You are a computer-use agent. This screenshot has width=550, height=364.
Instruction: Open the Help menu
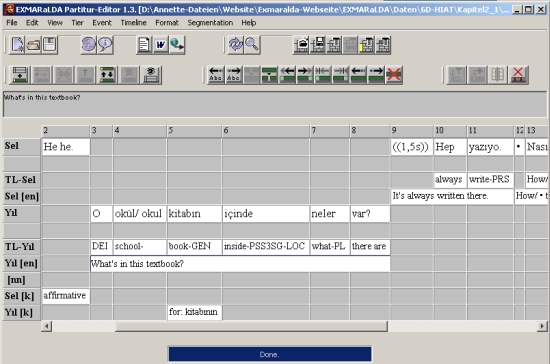[249, 23]
